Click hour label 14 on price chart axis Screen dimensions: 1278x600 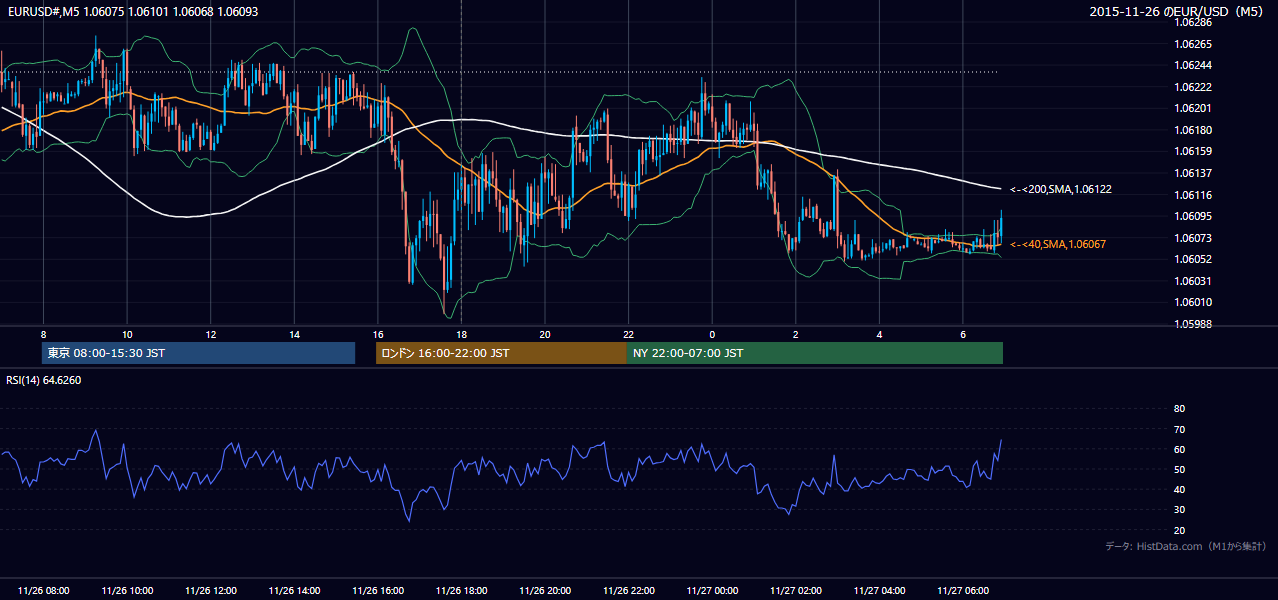(294, 334)
